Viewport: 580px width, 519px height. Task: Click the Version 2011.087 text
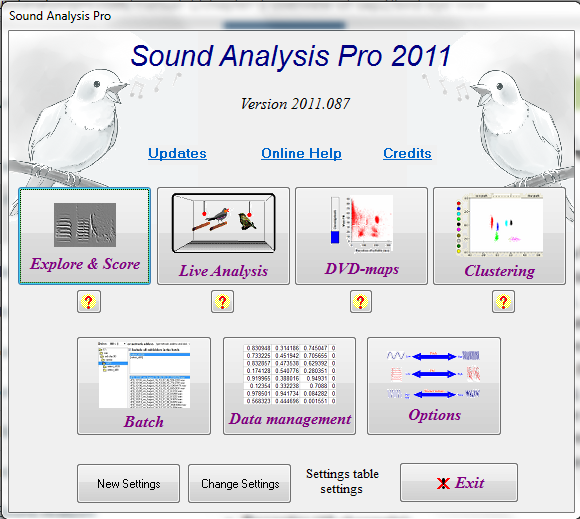(x=295, y=104)
